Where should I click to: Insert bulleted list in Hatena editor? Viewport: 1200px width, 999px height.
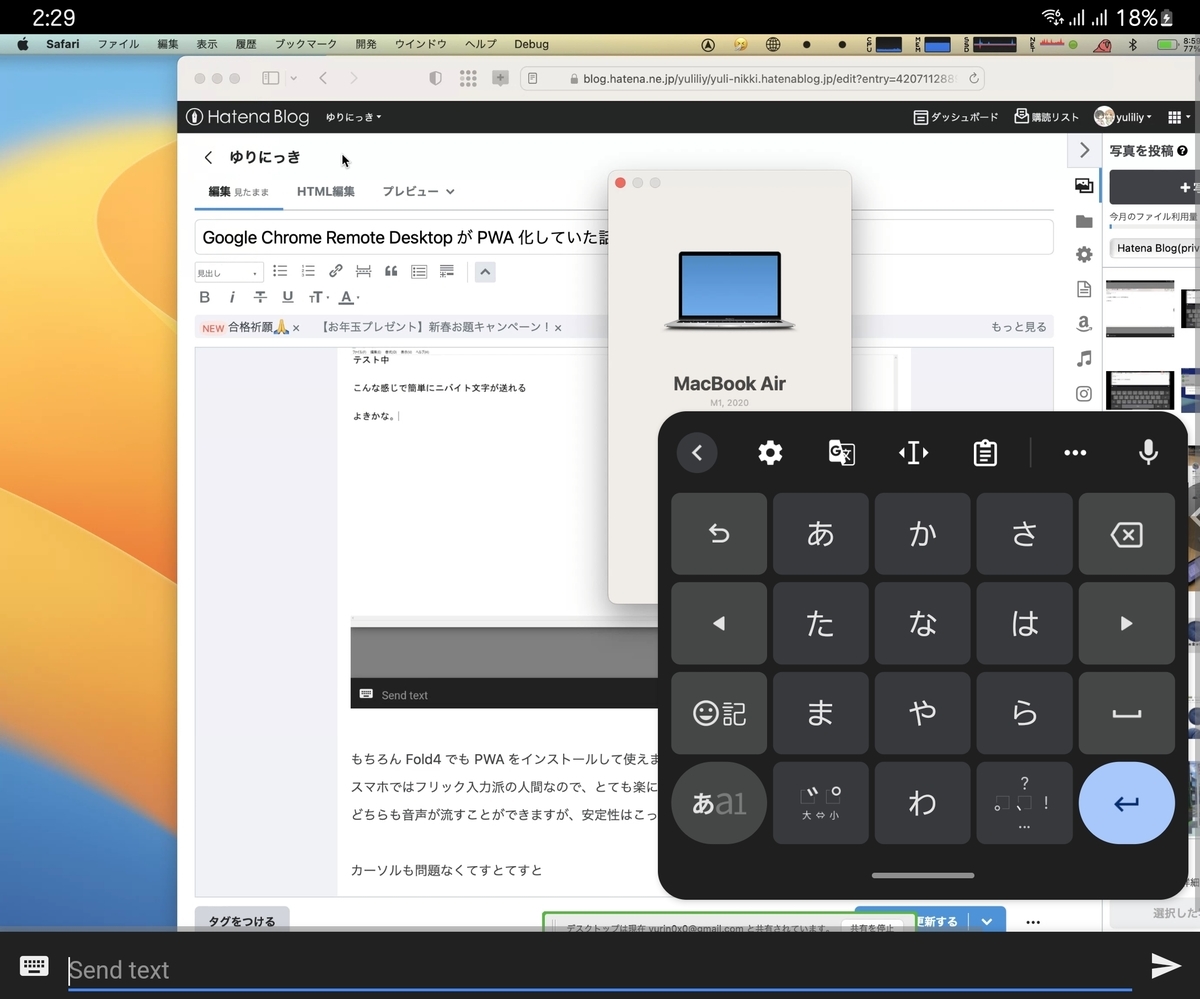[x=280, y=271]
